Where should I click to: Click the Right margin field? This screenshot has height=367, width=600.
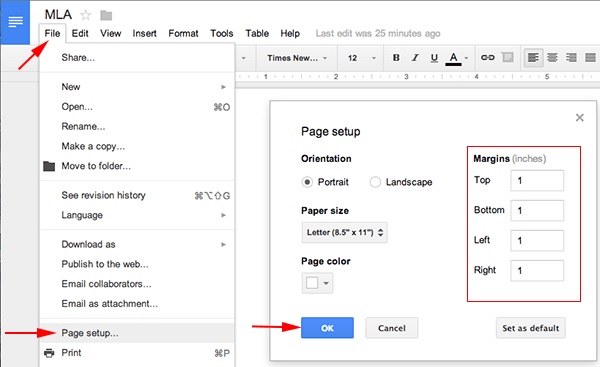[537, 271]
